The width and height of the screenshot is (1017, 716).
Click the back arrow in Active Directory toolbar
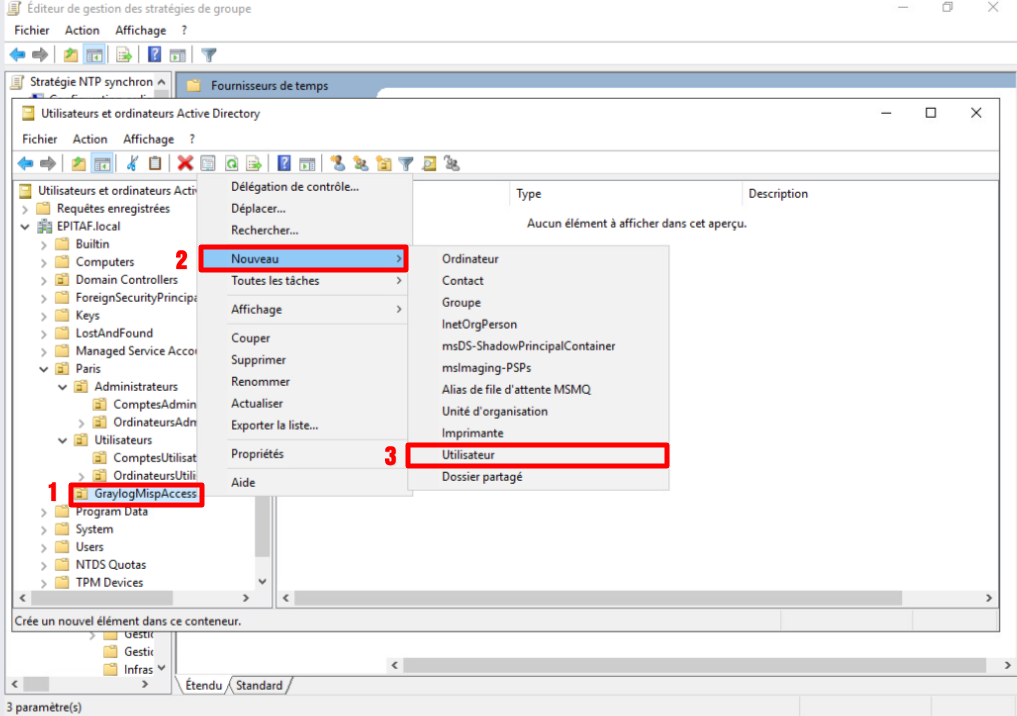click(x=26, y=164)
